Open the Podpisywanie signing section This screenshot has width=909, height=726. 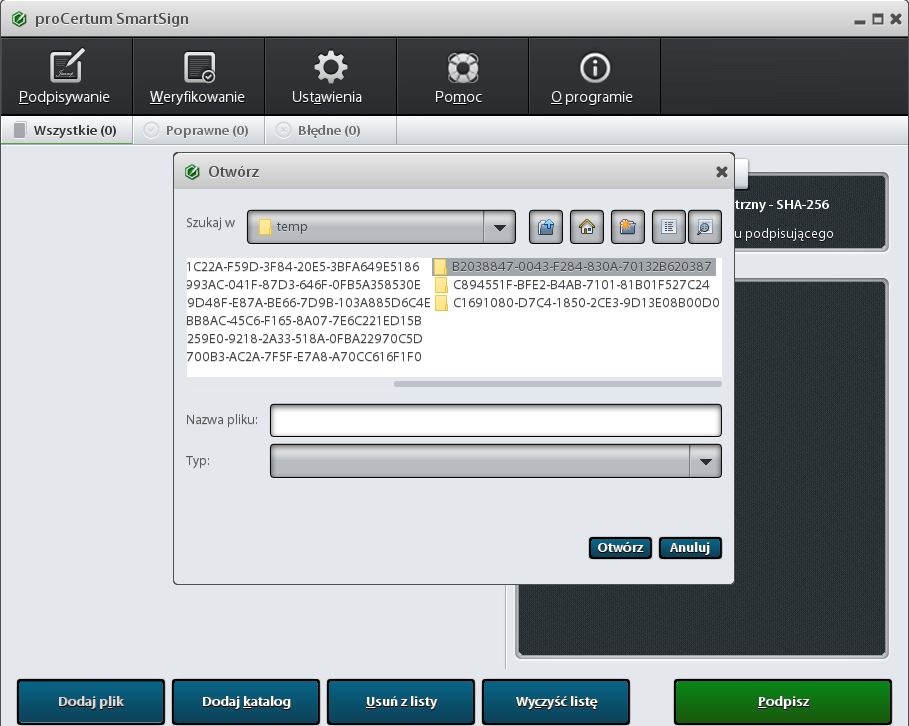click(66, 77)
